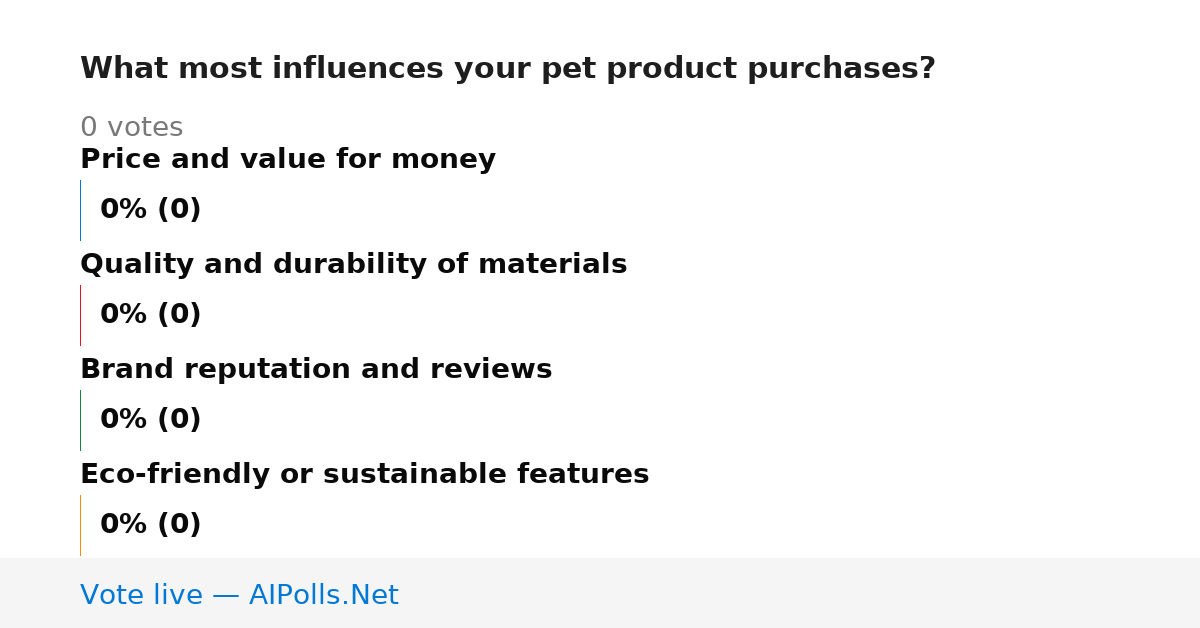The image size is (1200, 628).
Task: Choose Quality and durability of materials
Action: coord(353,265)
